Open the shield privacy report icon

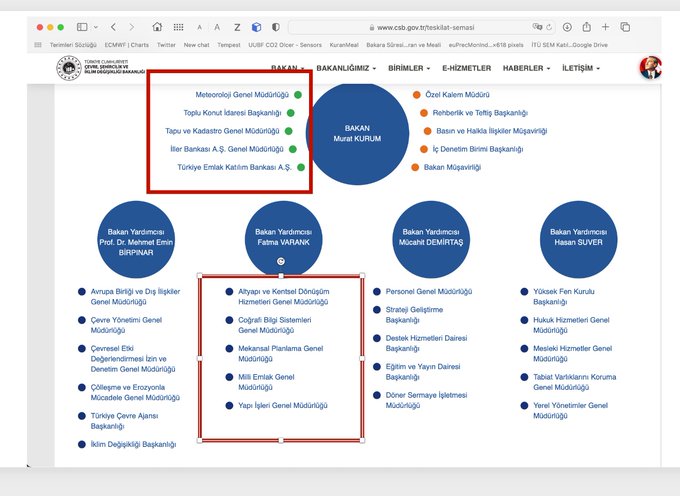[x=275, y=27]
